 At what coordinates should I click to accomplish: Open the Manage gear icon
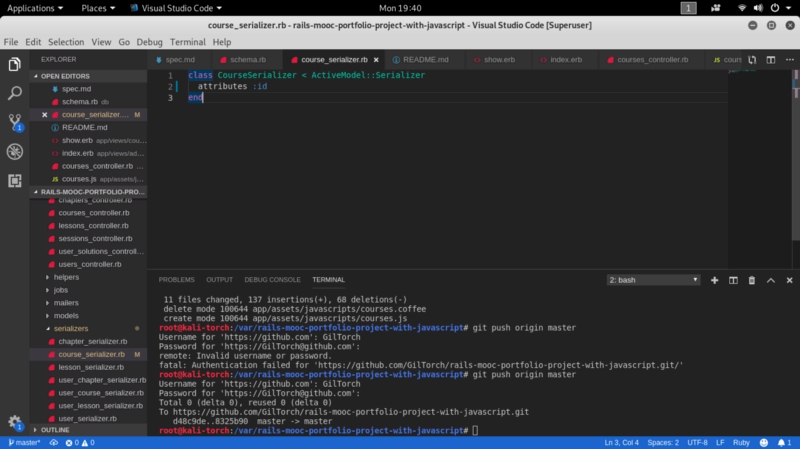tap(14, 422)
